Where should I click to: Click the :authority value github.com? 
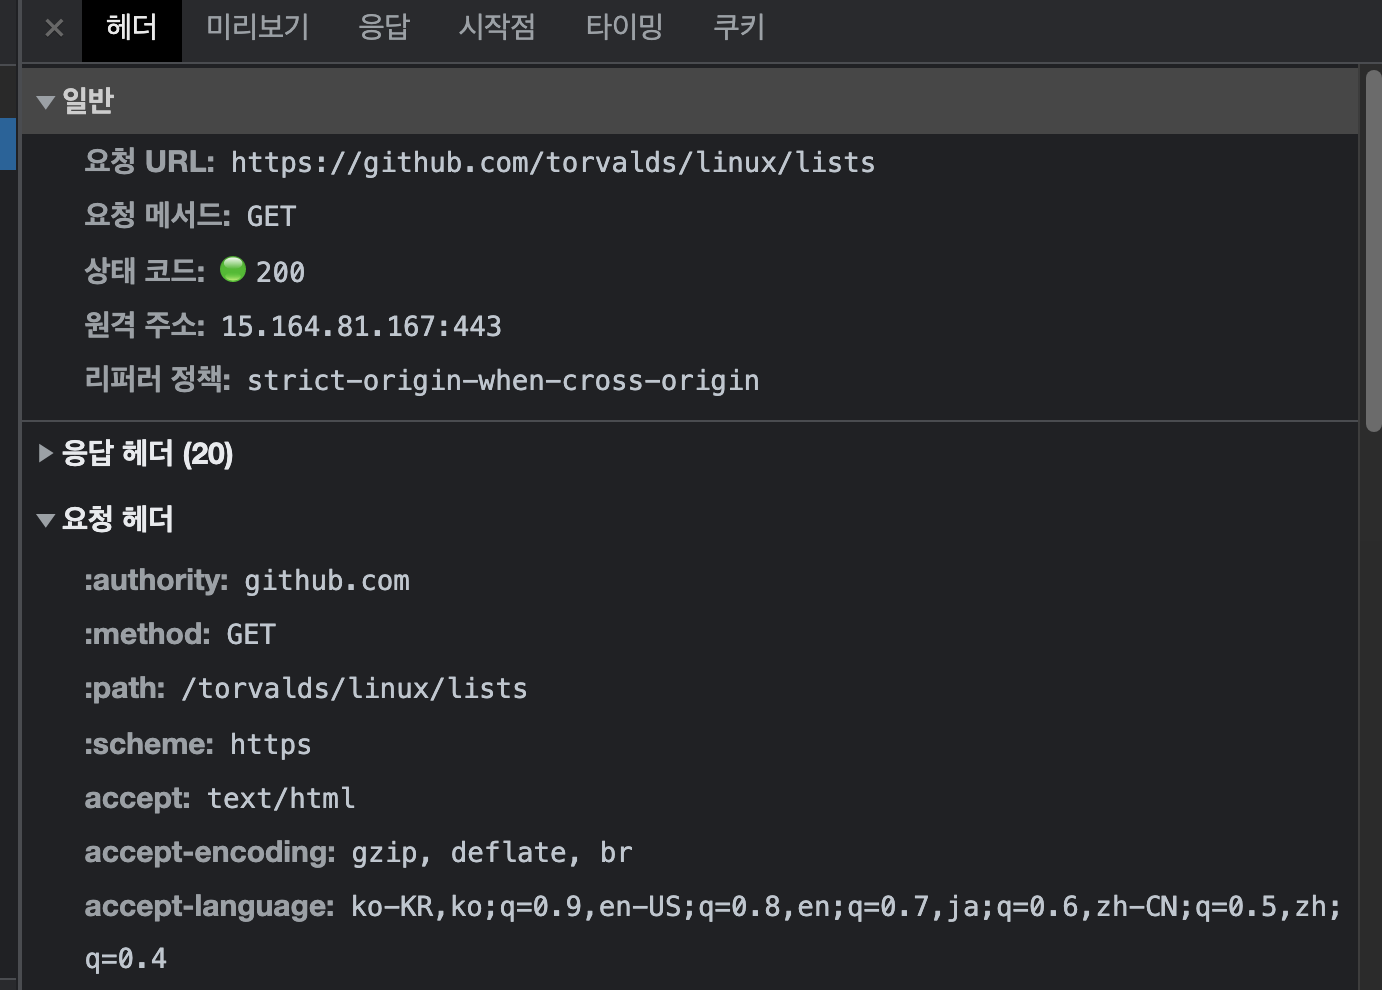(327, 581)
